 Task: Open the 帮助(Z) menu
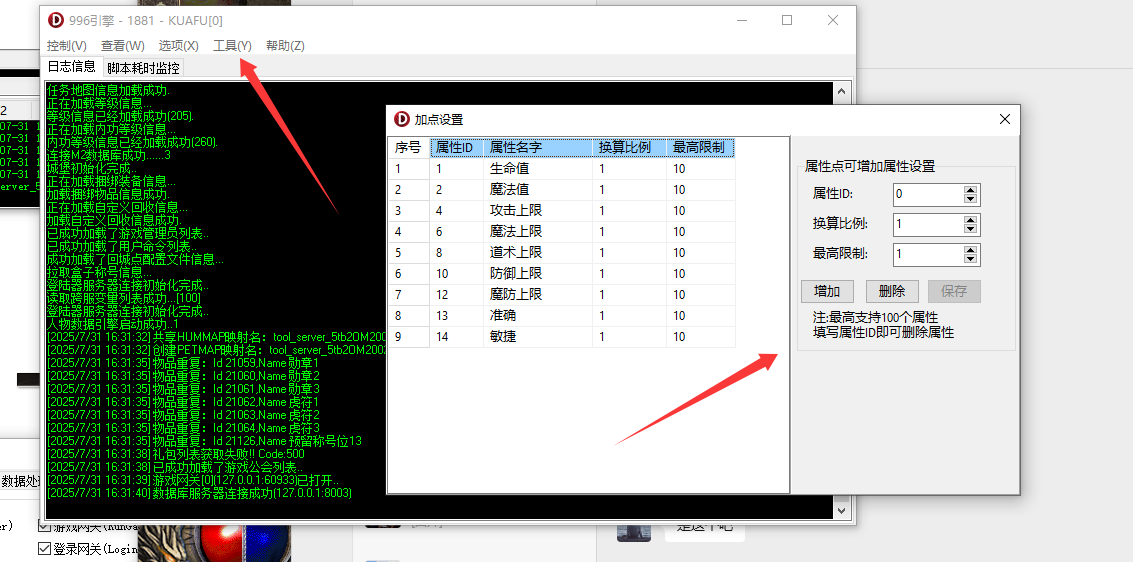[x=285, y=46]
